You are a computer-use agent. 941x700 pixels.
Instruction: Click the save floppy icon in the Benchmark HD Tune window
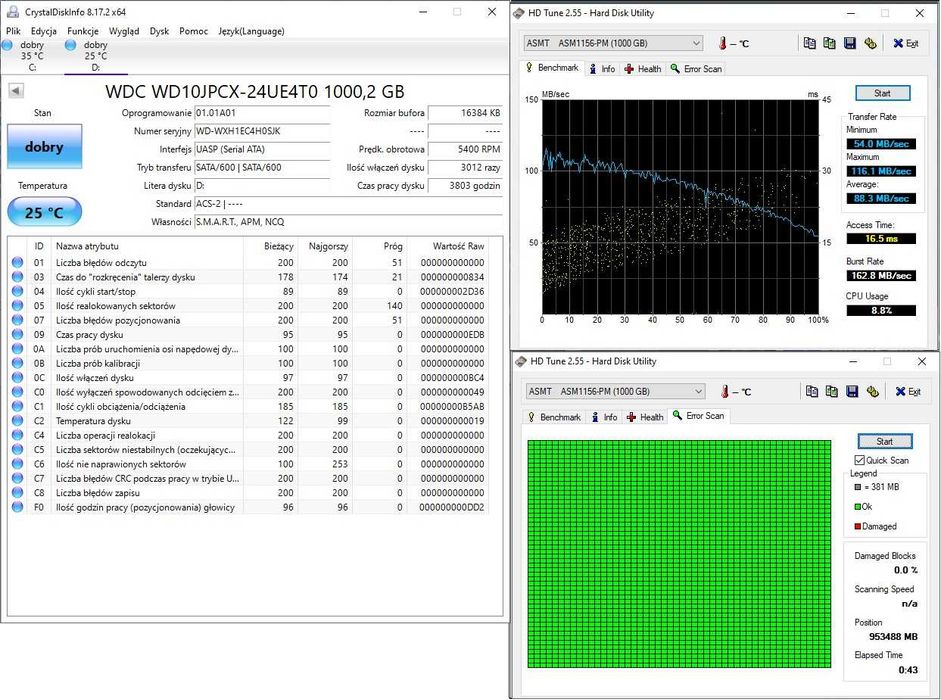click(850, 43)
